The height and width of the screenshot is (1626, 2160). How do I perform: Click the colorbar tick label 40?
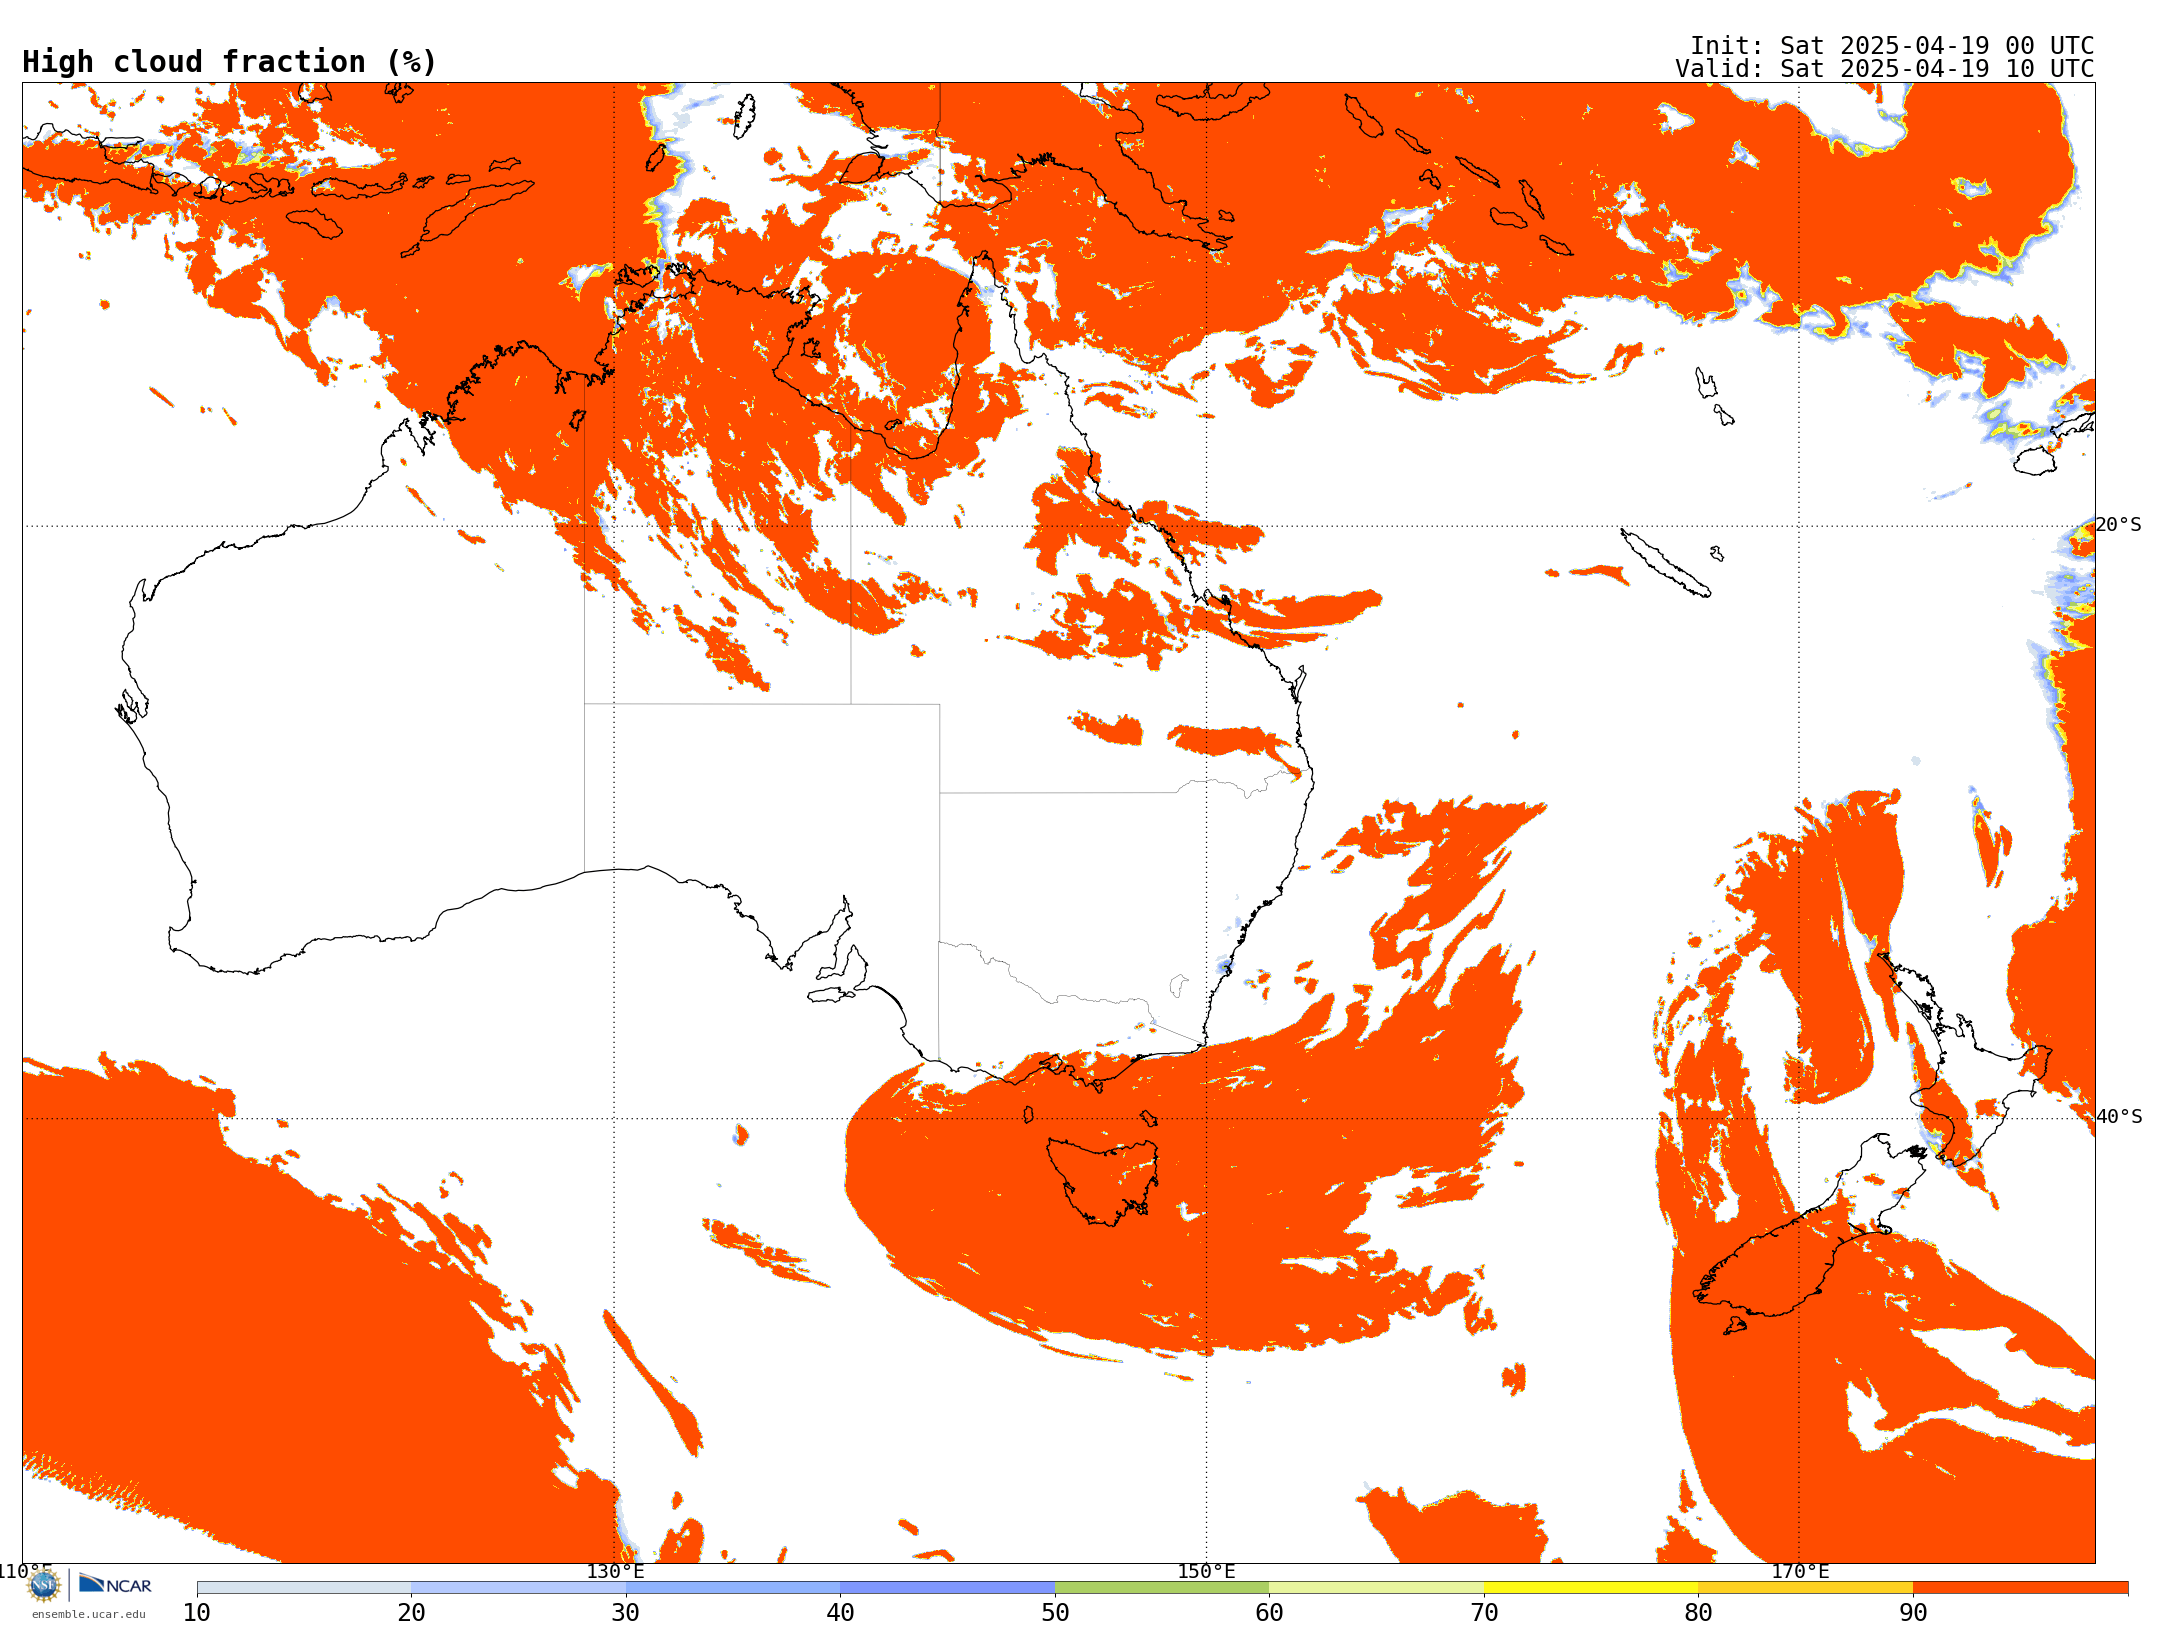[840, 1613]
